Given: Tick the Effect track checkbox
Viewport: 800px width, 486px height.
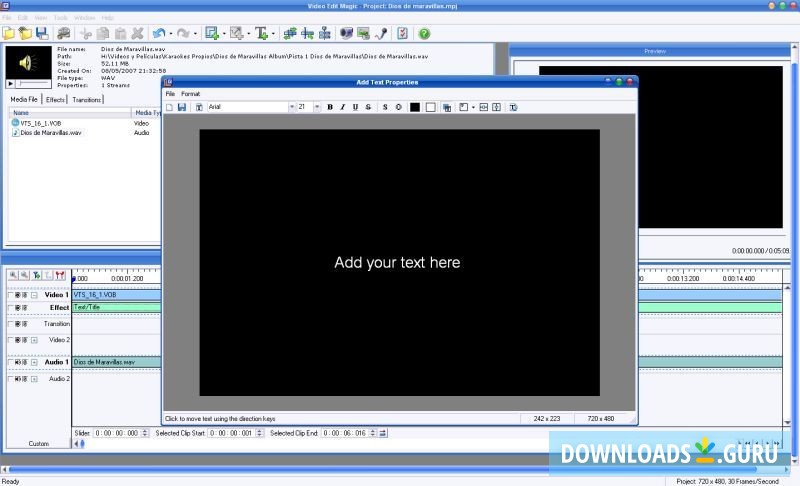Looking at the screenshot, I should coord(10,308).
